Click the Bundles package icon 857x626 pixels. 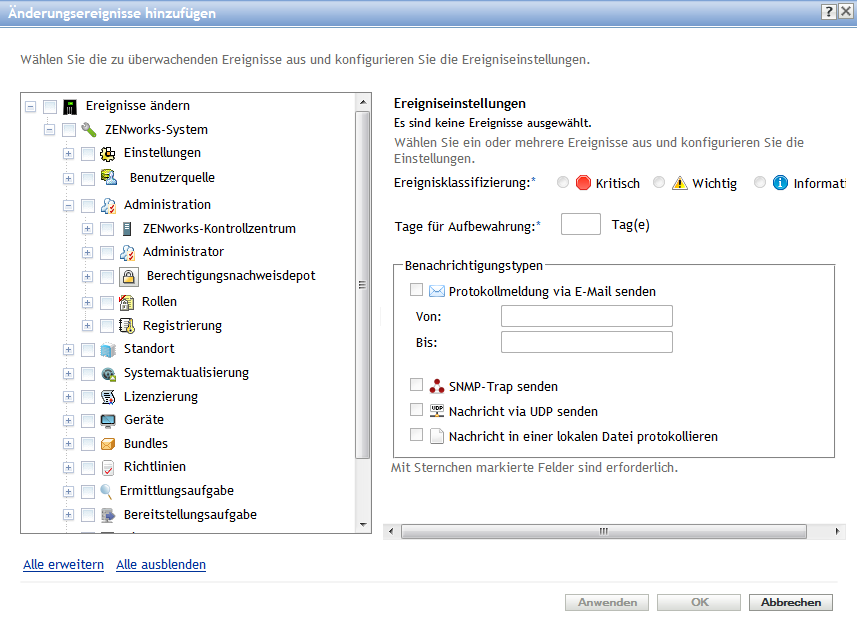tap(108, 444)
